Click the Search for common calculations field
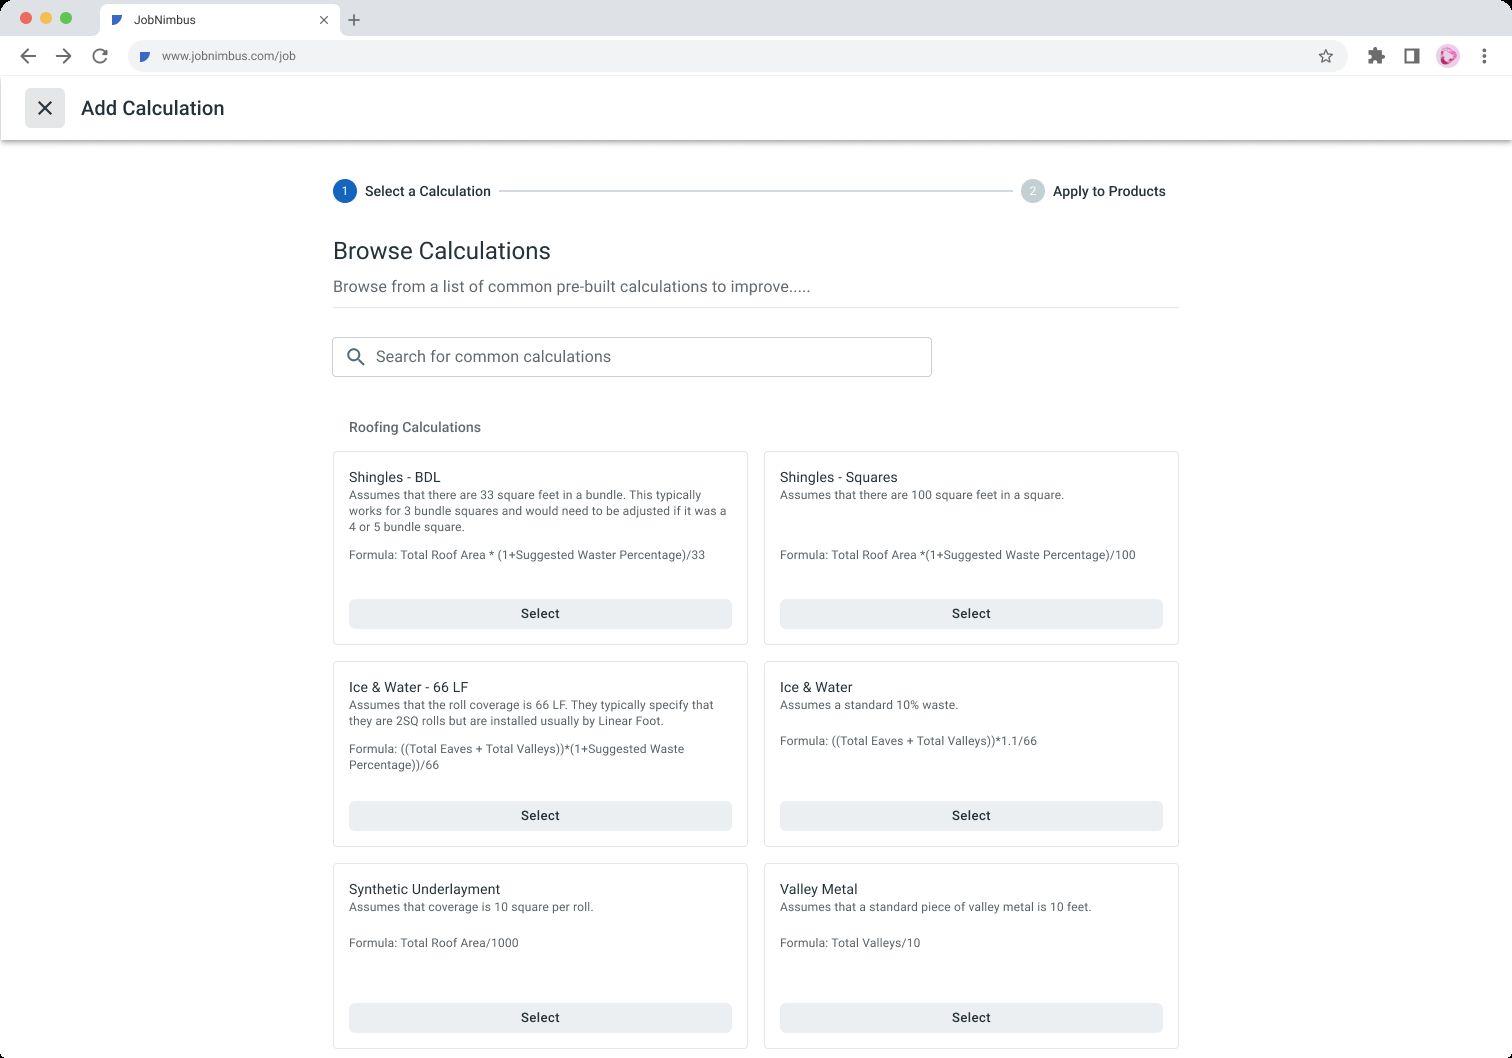Screen dimensions: 1512x1058 [640, 357]
